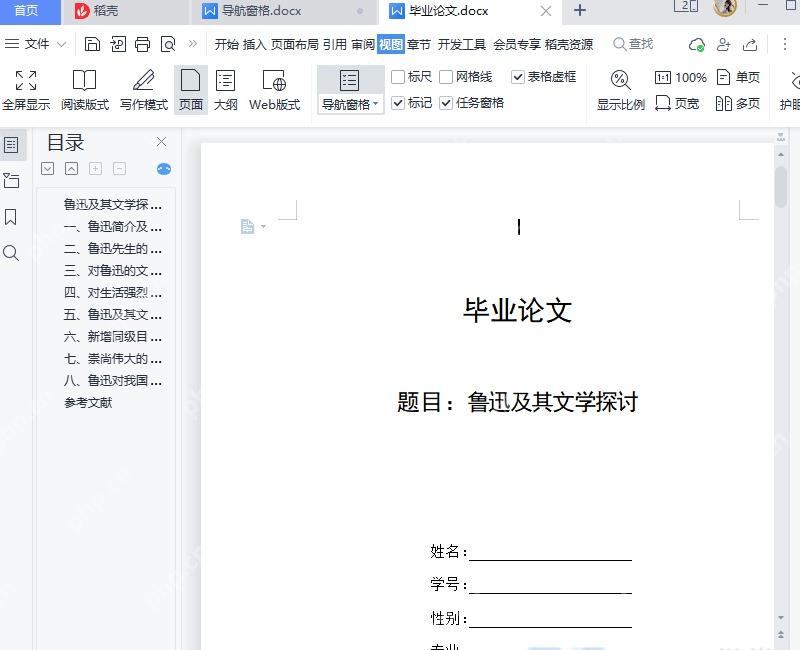Open the Zoom ratio dialog
The image size is (800, 650).
coord(621,90)
